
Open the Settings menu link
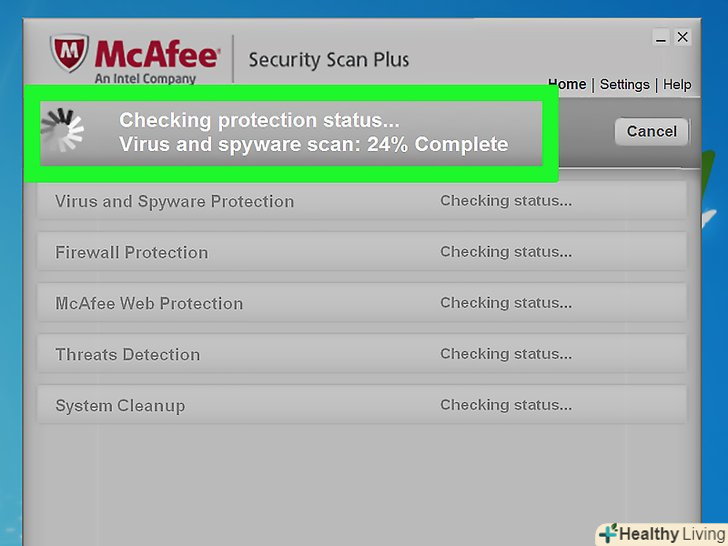click(x=625, y=84)
